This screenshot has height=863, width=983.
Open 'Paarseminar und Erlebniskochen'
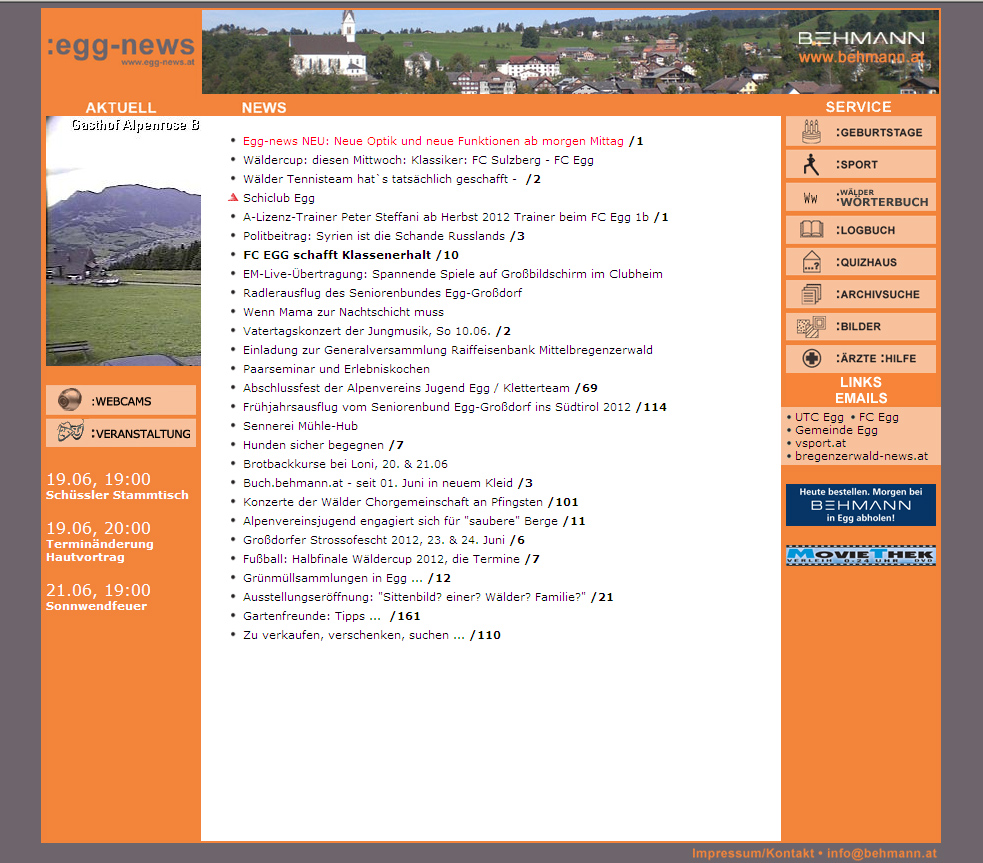point(337,369)
